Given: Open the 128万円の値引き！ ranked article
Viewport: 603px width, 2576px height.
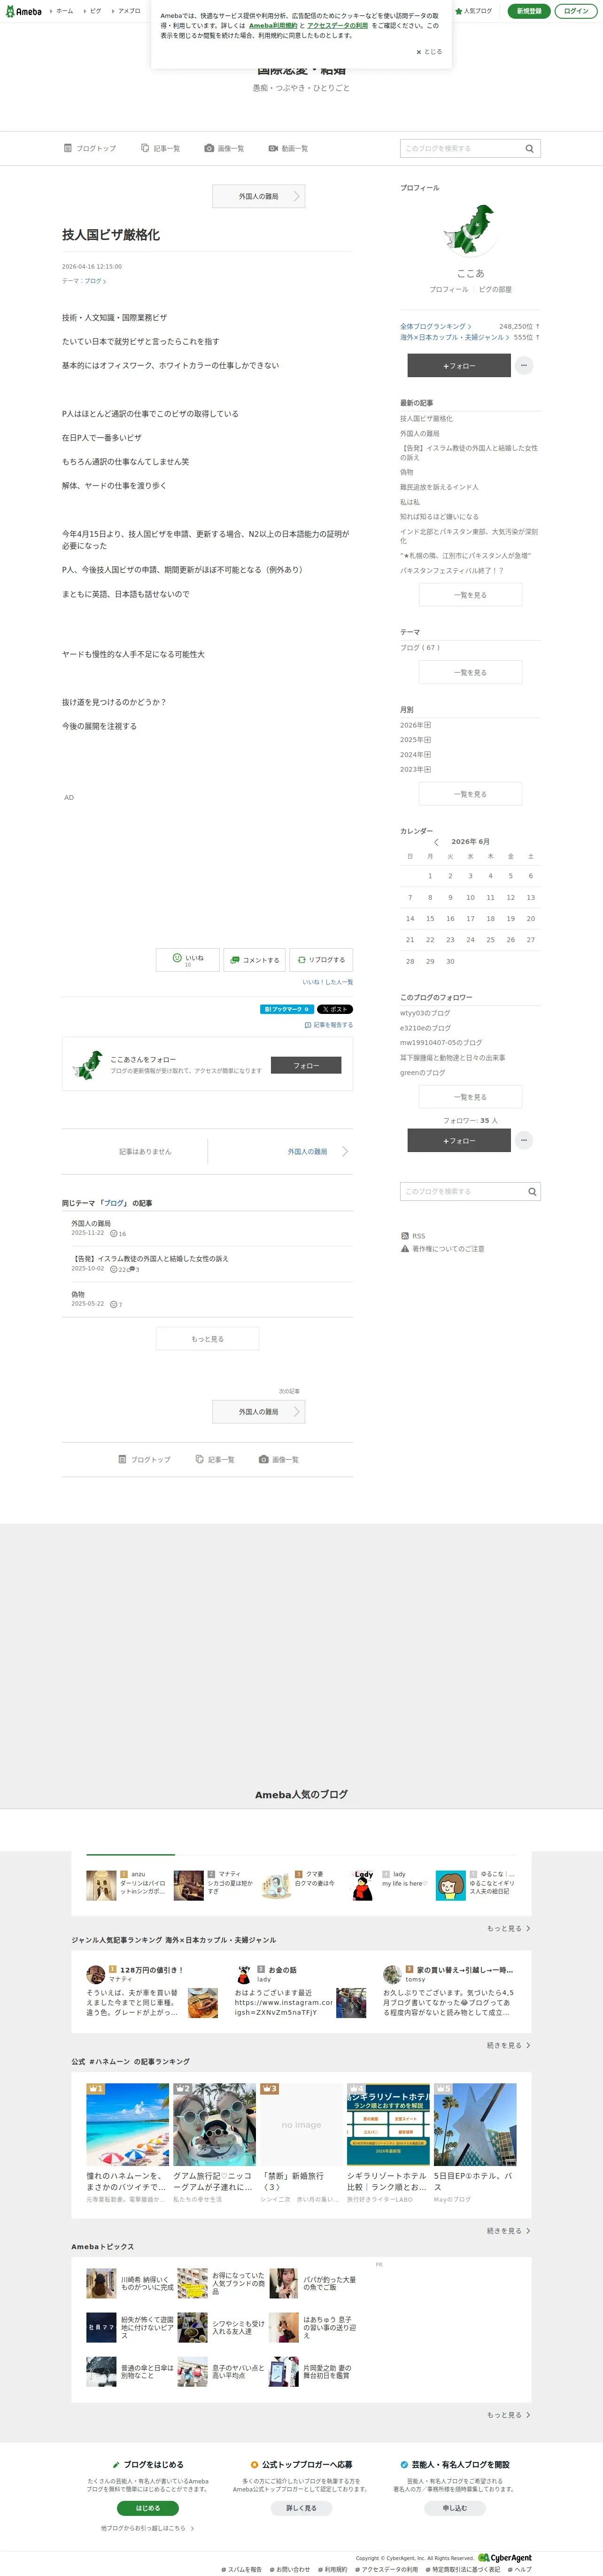Looking at the screenshot, I should coord(152,1970).
